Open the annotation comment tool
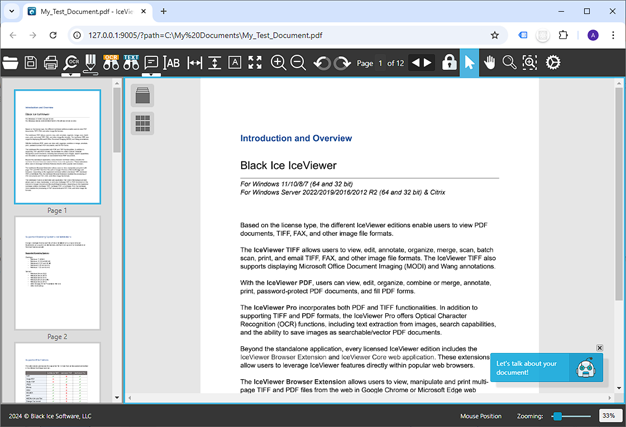 tap(151, 63)
